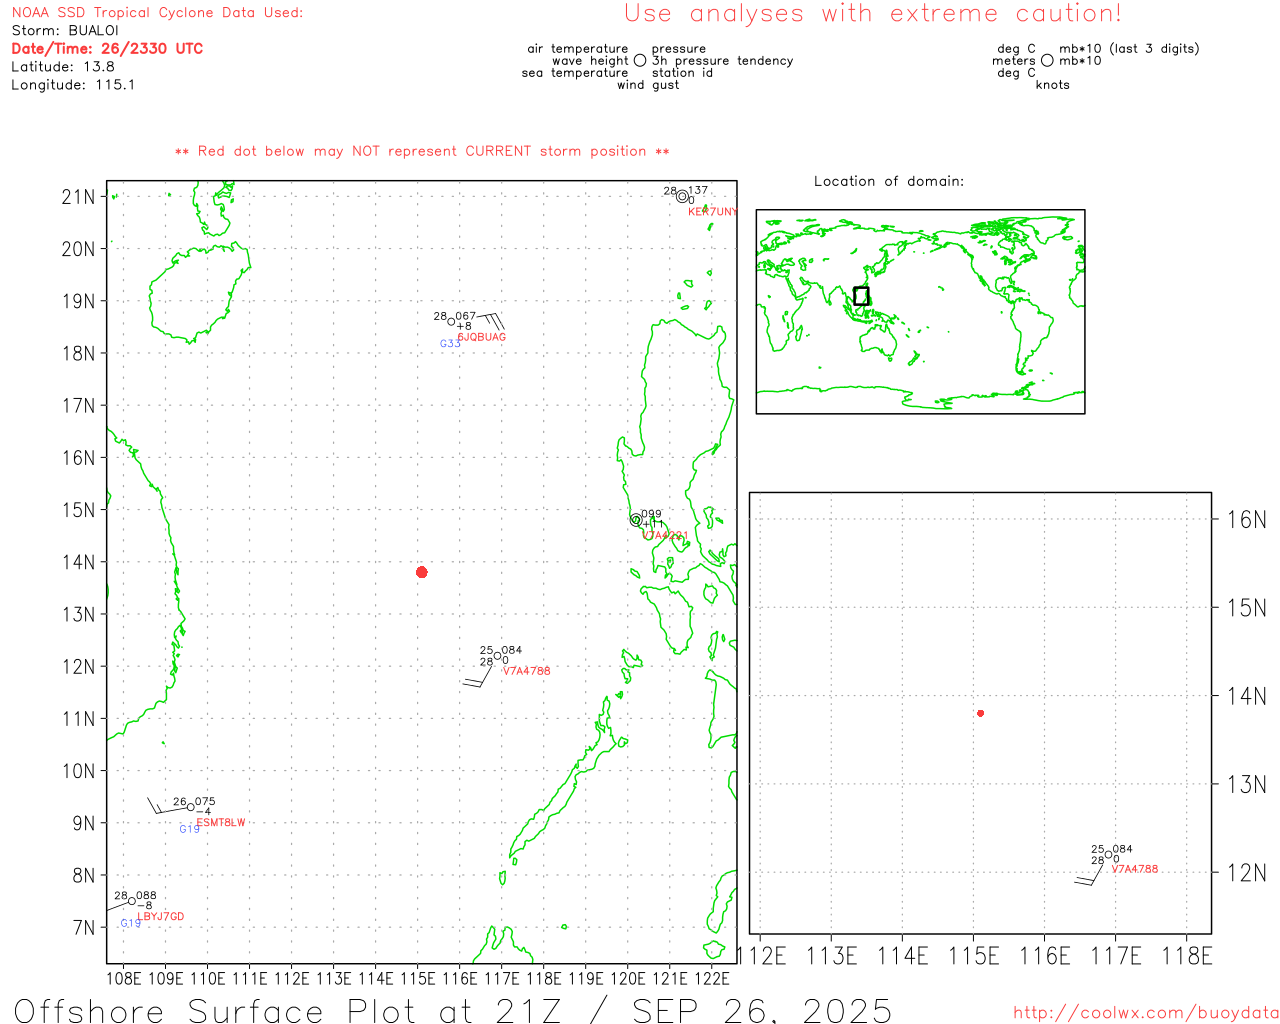Click the wind barb left of ESMT8LW station
The width and height of the screenshot is (1280, 1024).
point(165,807)
